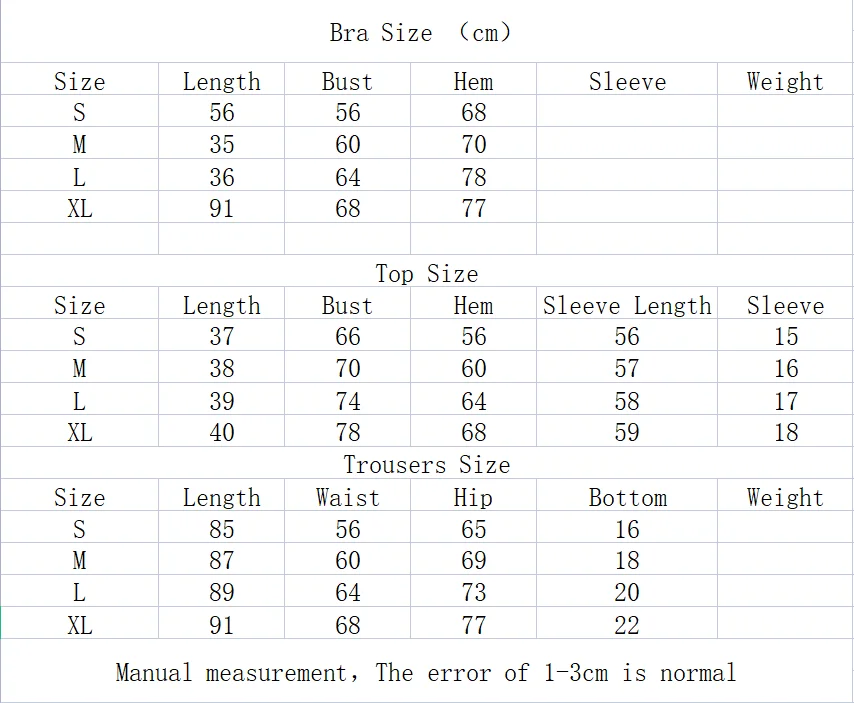Click the "Sleeve Length" column header
This screenshot has height=703, width=854.
(627, 305)
